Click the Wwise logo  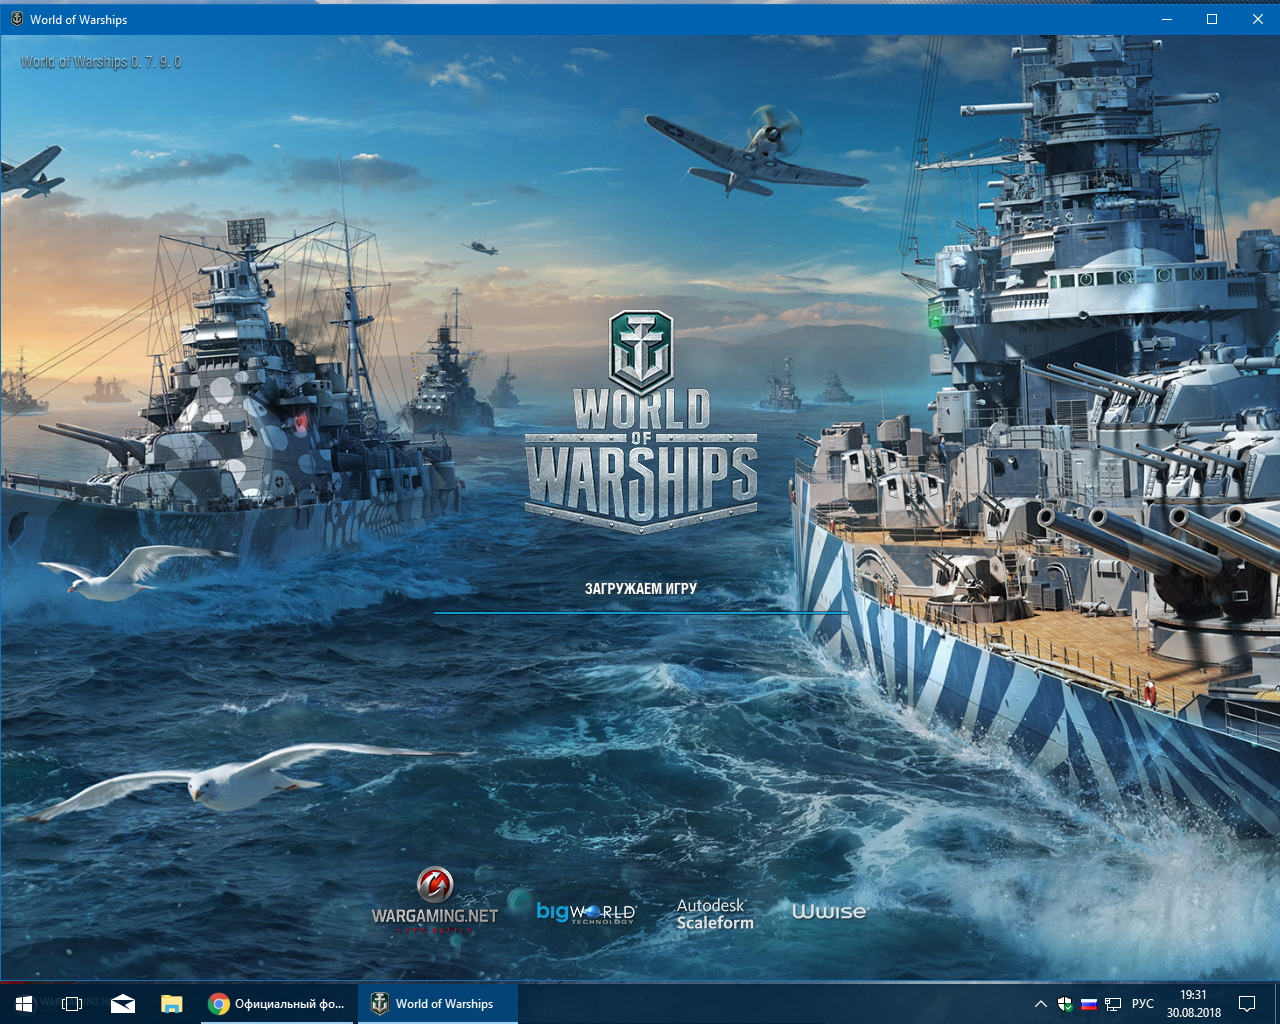coord(830,911)
